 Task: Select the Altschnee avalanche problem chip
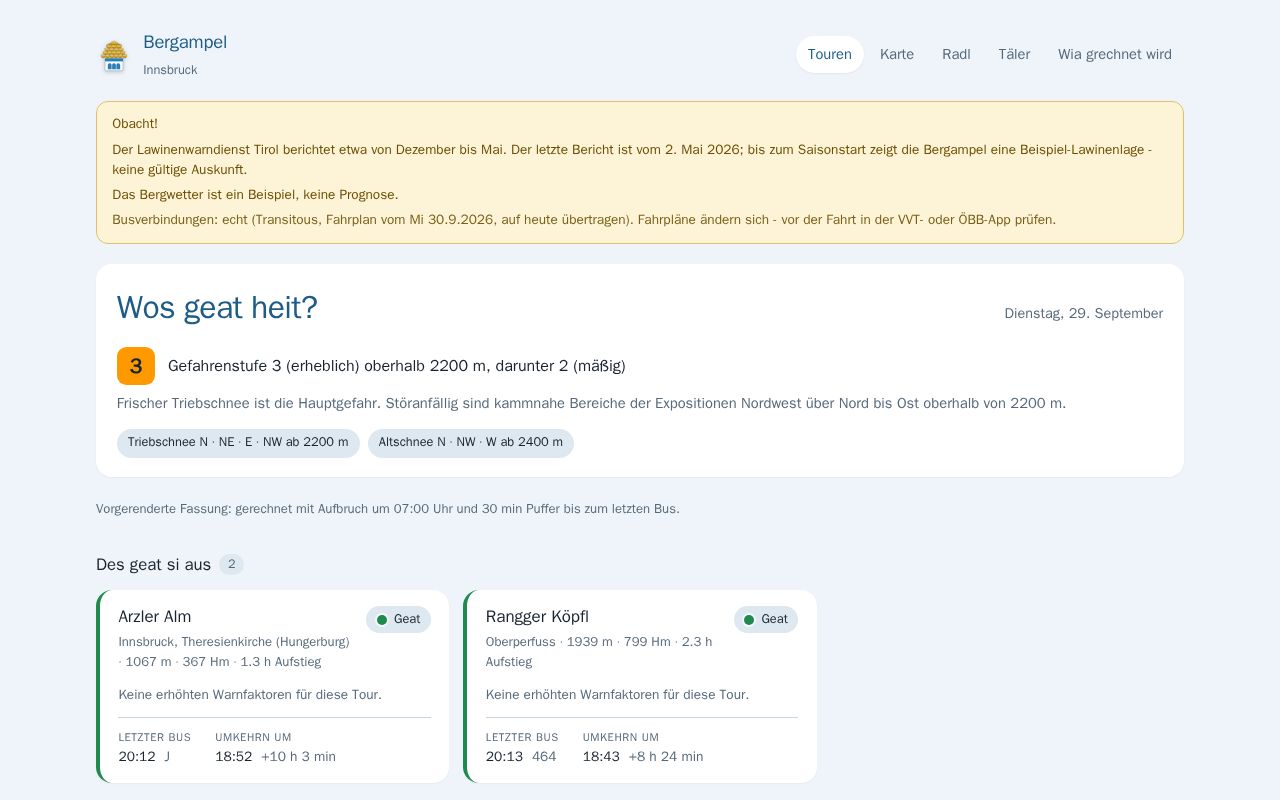pos(471,443)
